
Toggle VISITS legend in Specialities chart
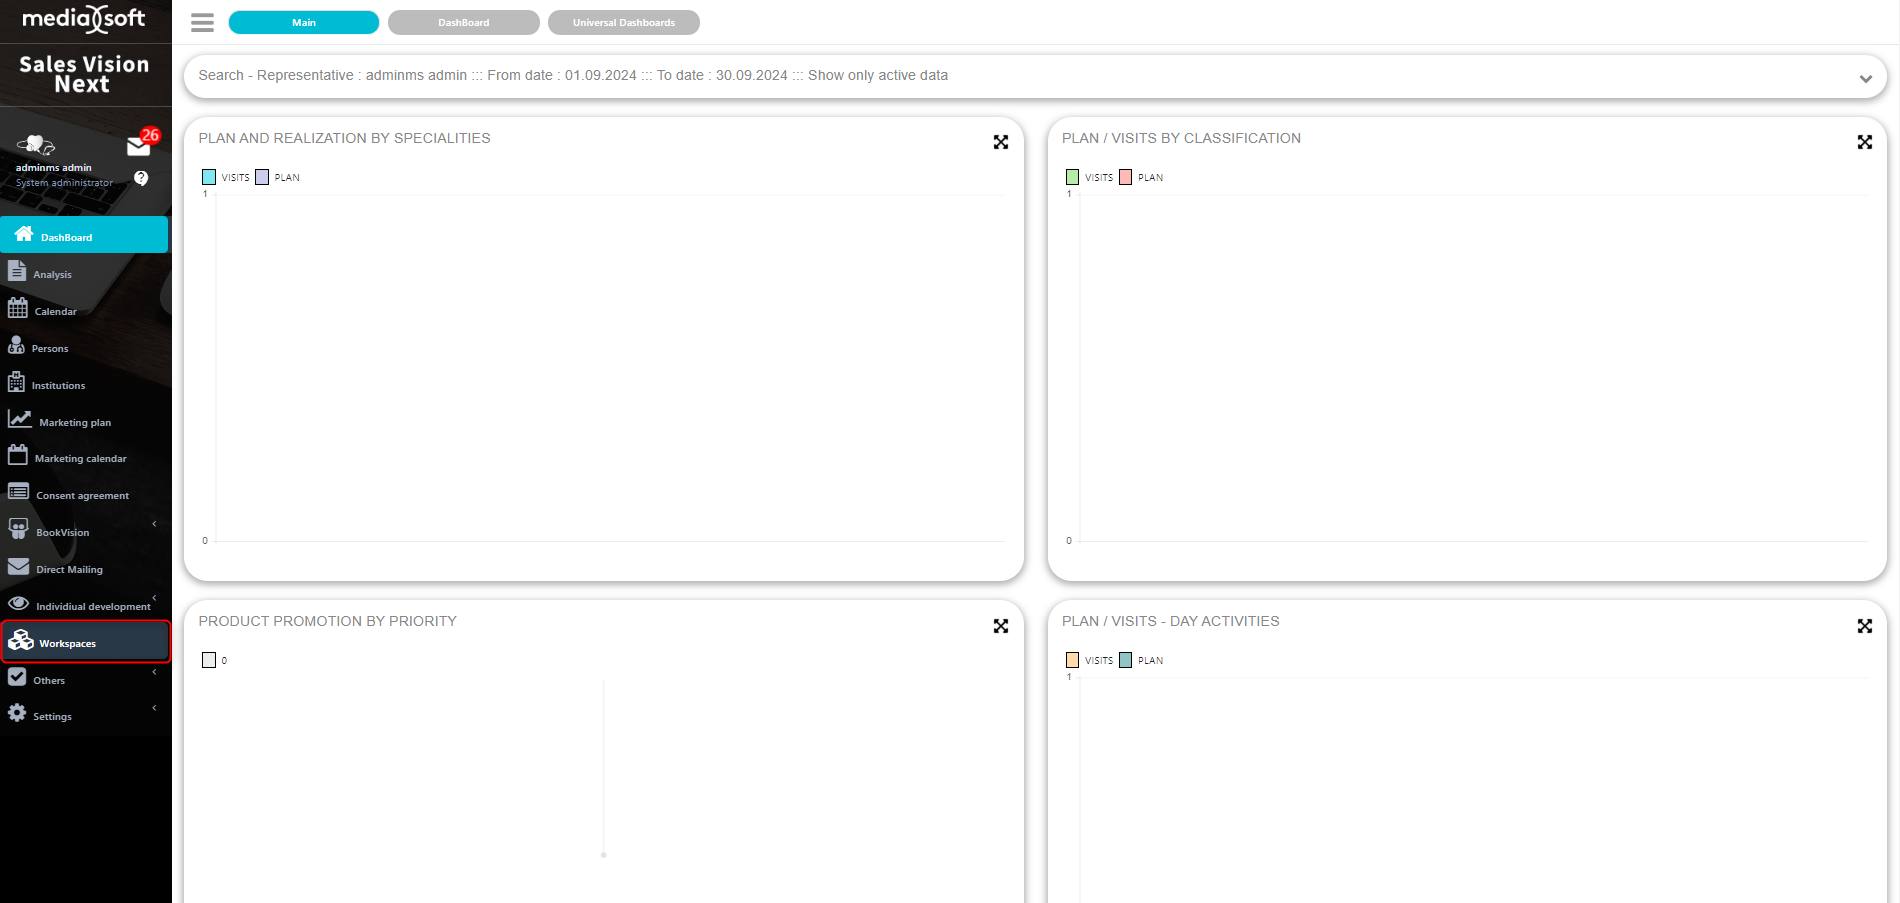pos(209,177)
